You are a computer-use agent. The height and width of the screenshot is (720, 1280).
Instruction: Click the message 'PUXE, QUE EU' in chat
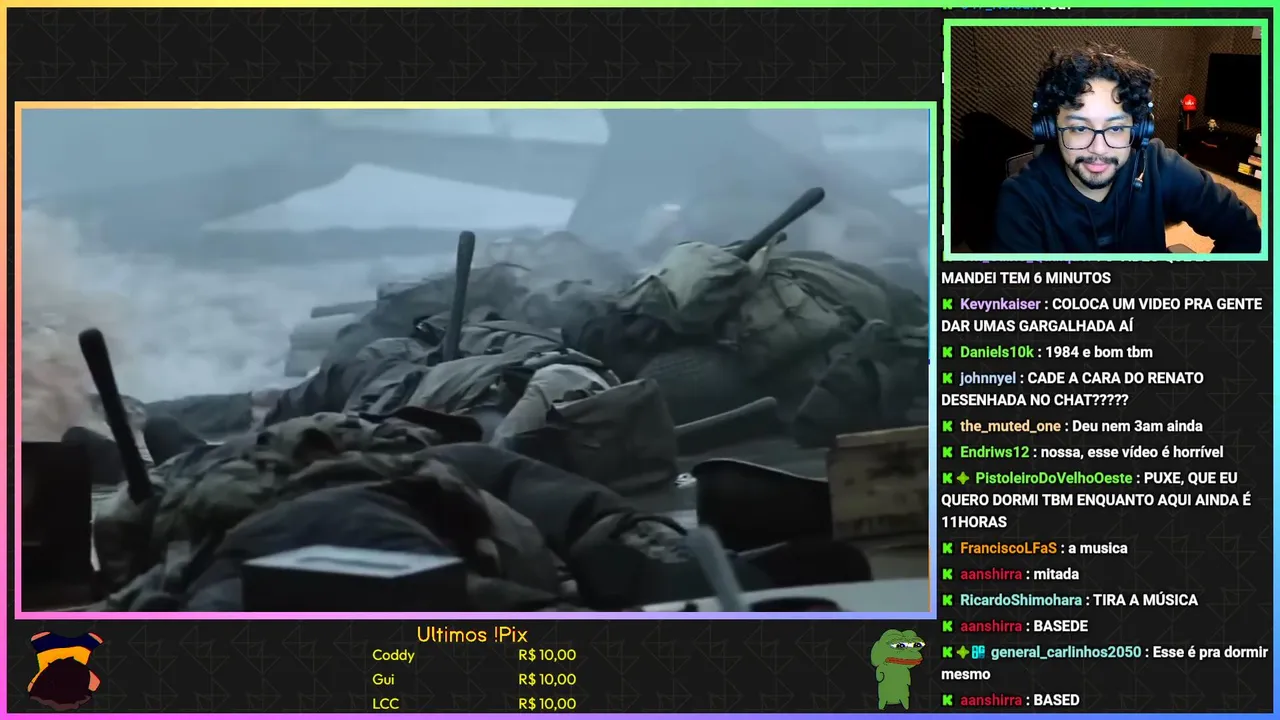1190,478
